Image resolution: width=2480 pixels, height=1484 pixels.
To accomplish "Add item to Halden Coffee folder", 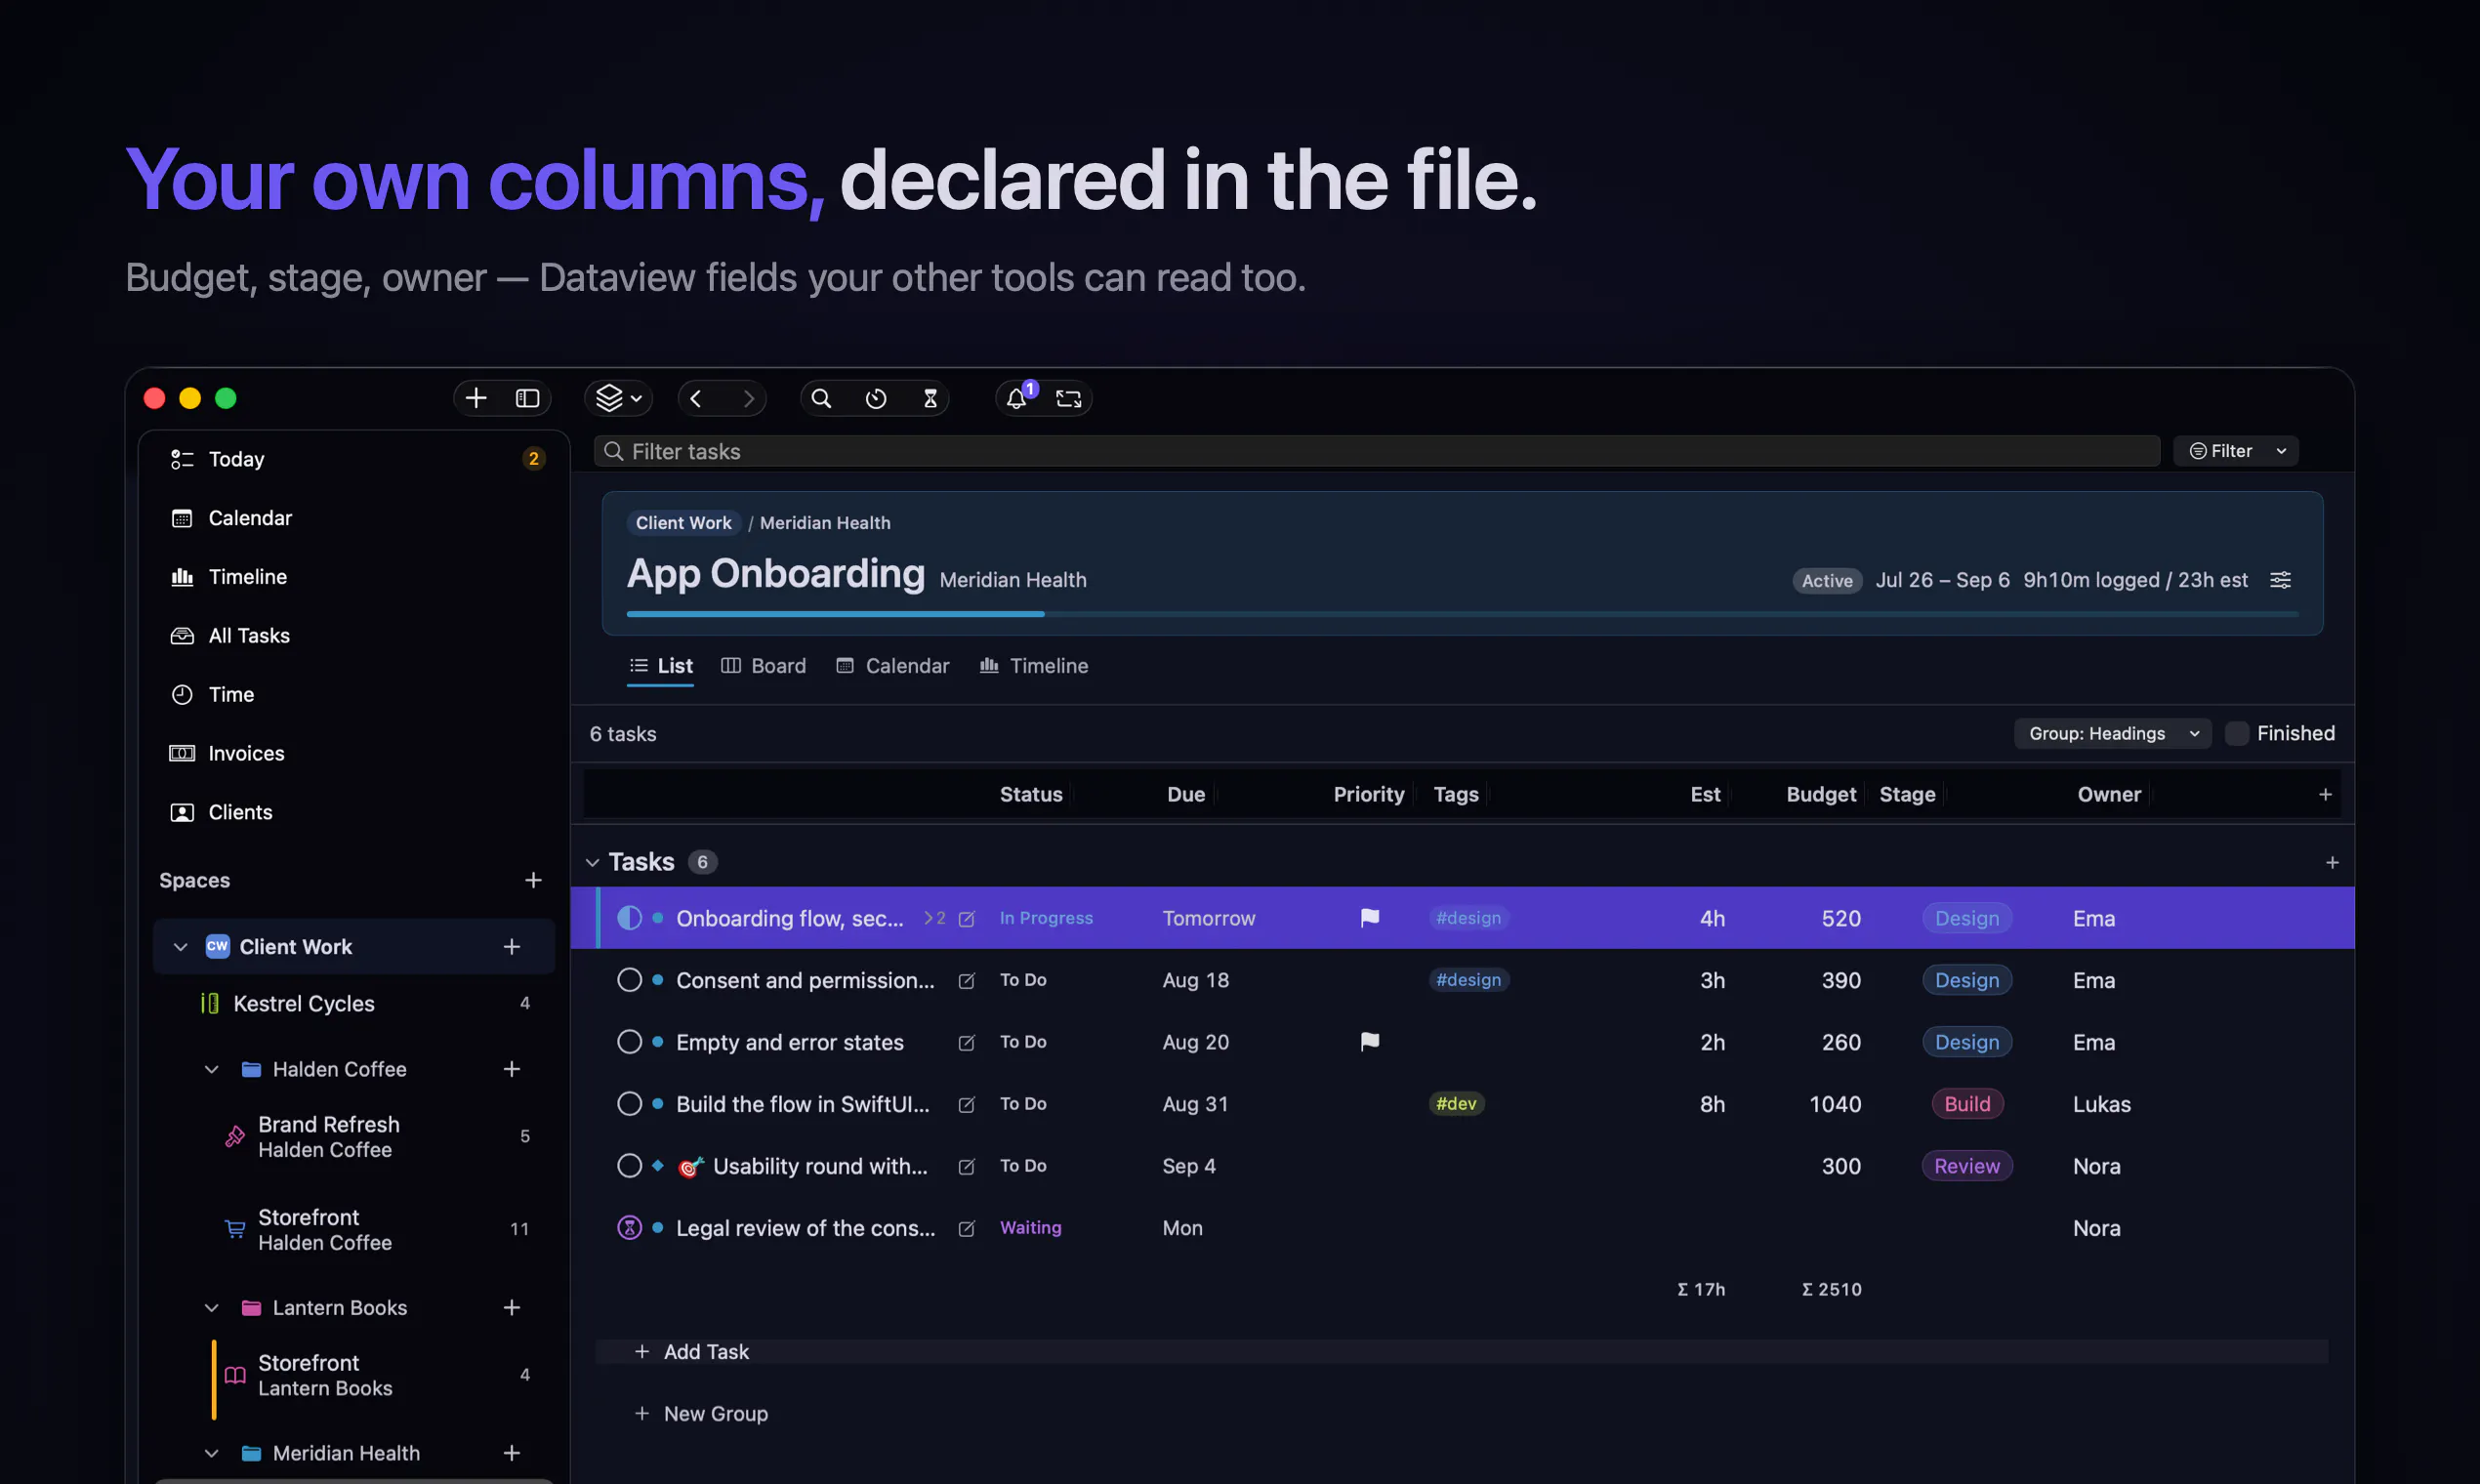I will (x=512, y=1069).
